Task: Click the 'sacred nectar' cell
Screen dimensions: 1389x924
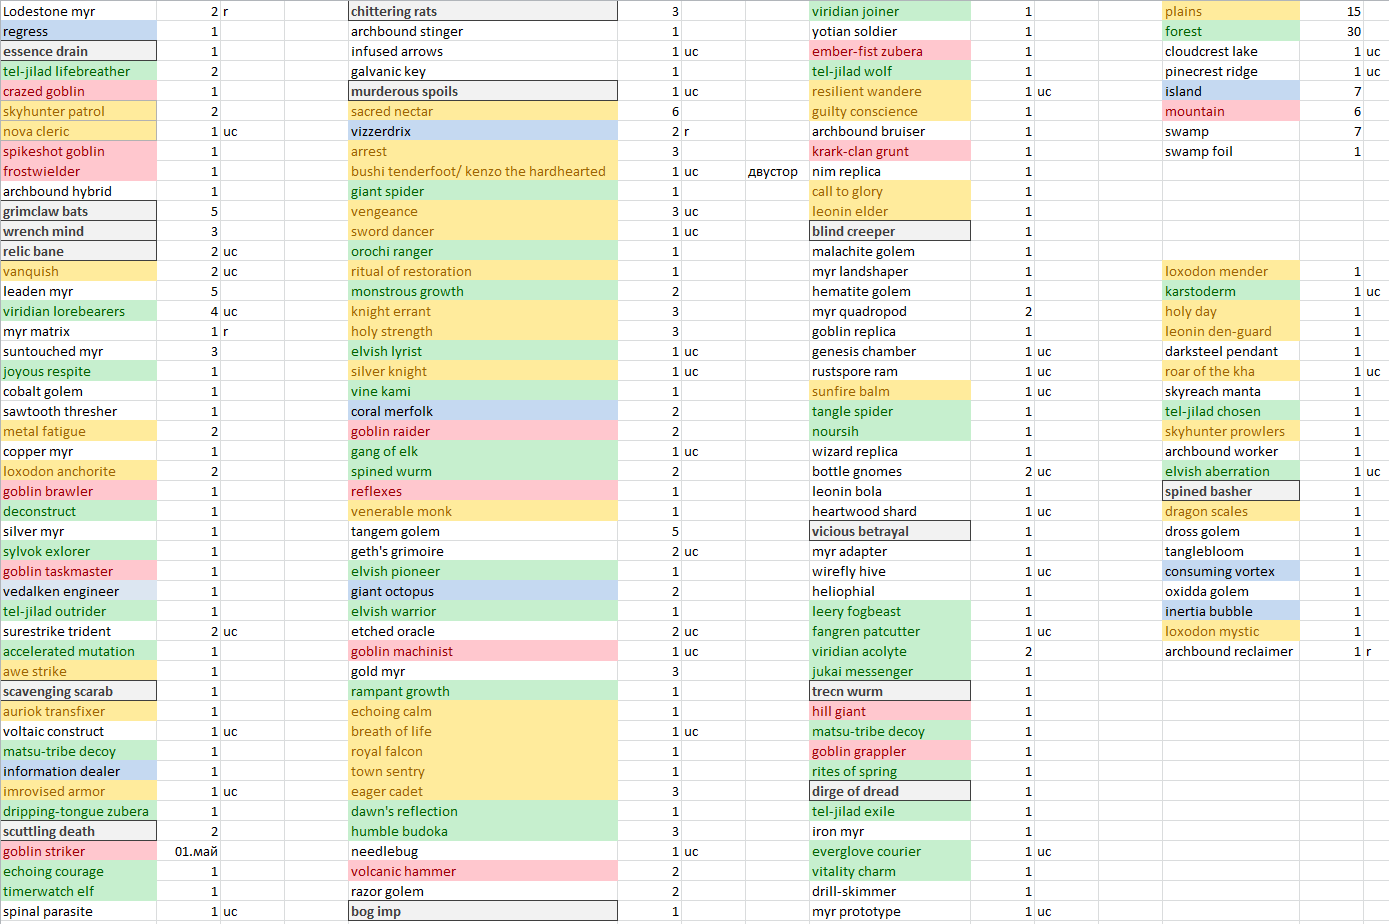Action: [x=483, y=111]
